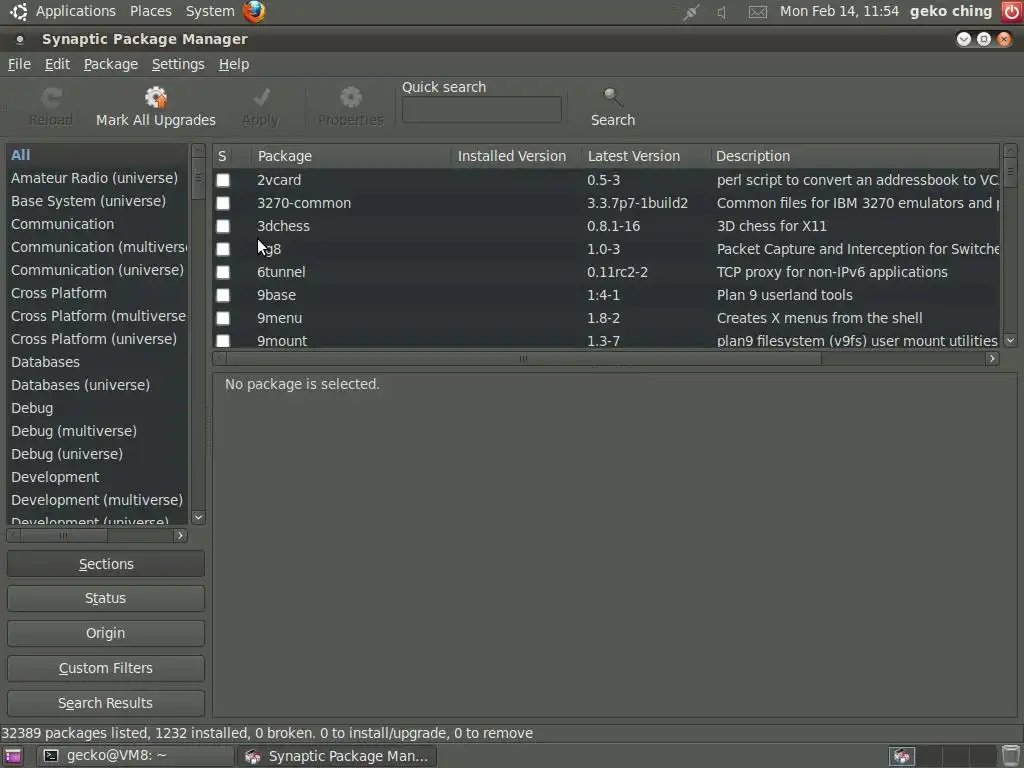Click the package list horizontal scrollbar thumb
This screenshot has width=1024, height=768.
point(523,359)
